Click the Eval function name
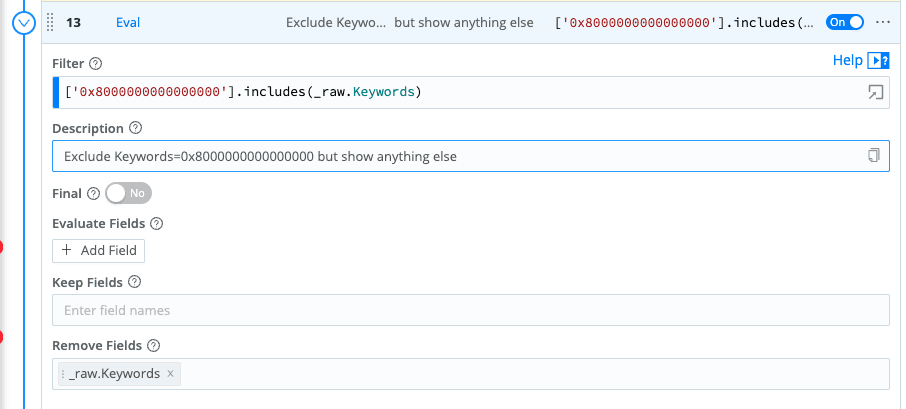The height and width of the screenshot is (409, 906). (128, 22)
